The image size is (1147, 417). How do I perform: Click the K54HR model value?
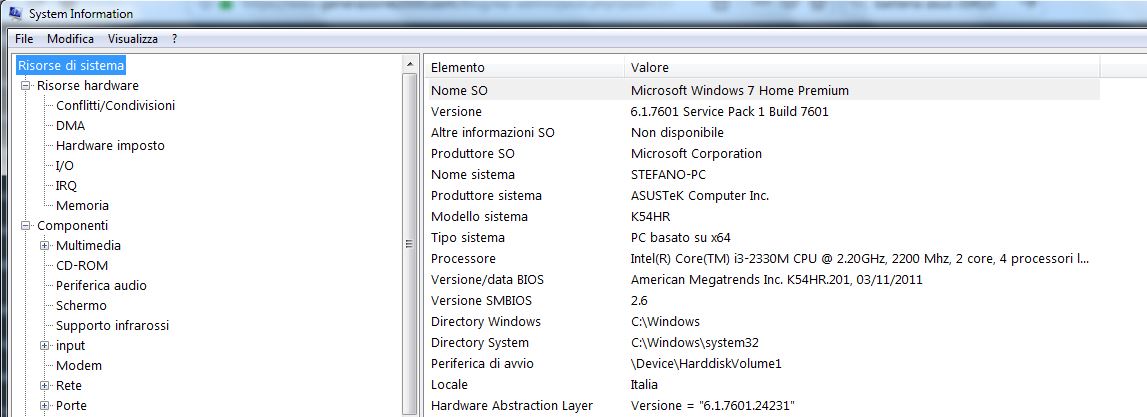650,217
